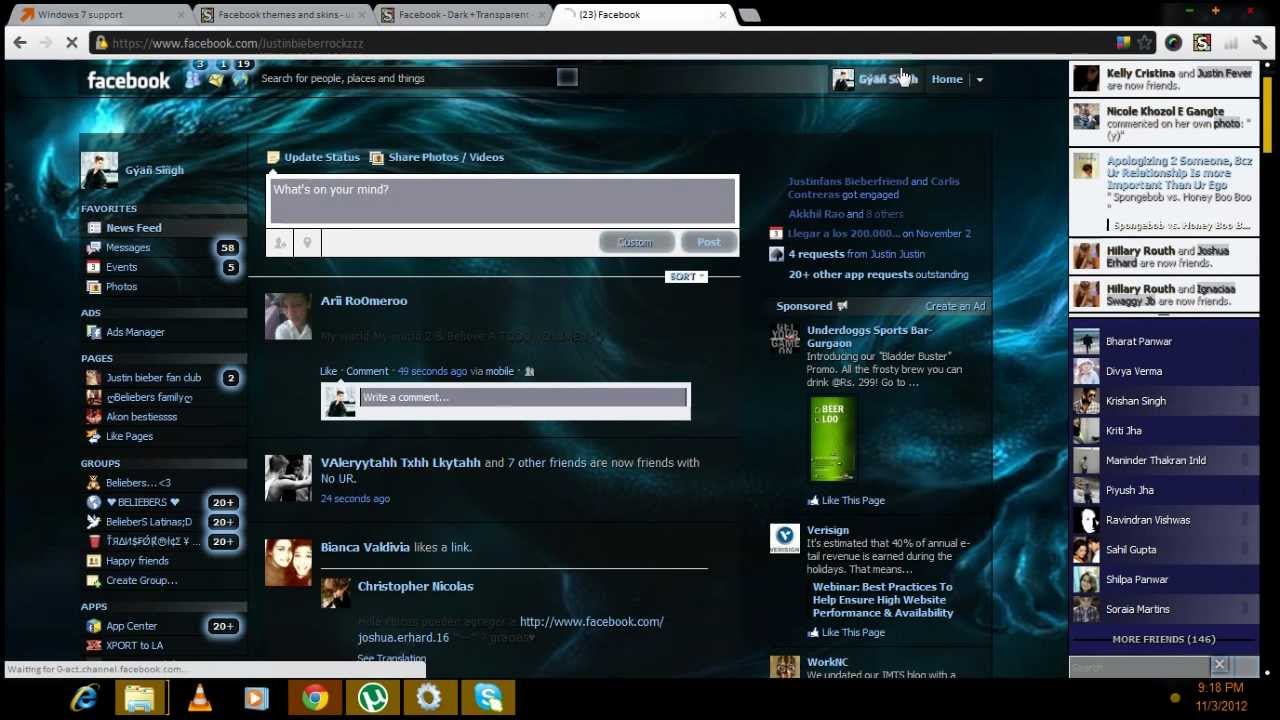Viewport: 1280px width, 720px height.
Task: Click the tag people icon in status composer
Action: 281,243
